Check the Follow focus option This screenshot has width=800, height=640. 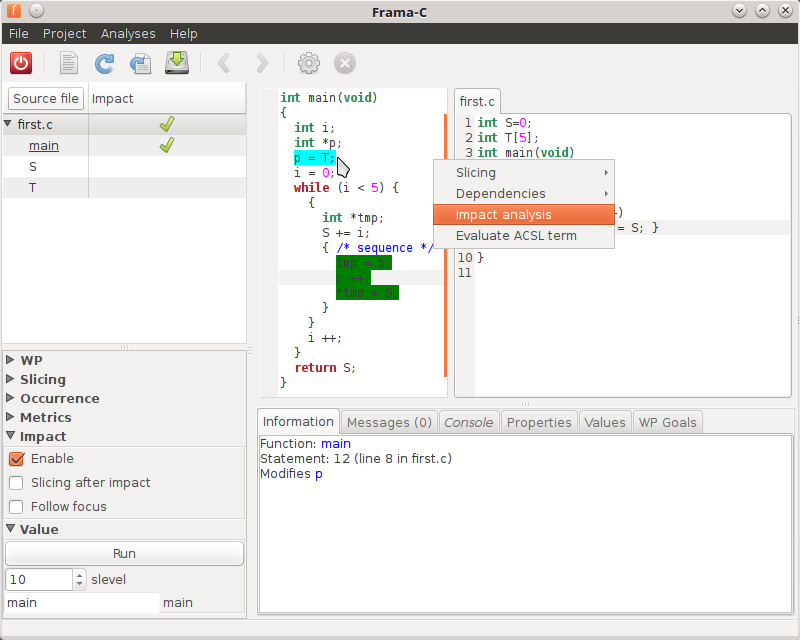[16, 507]
